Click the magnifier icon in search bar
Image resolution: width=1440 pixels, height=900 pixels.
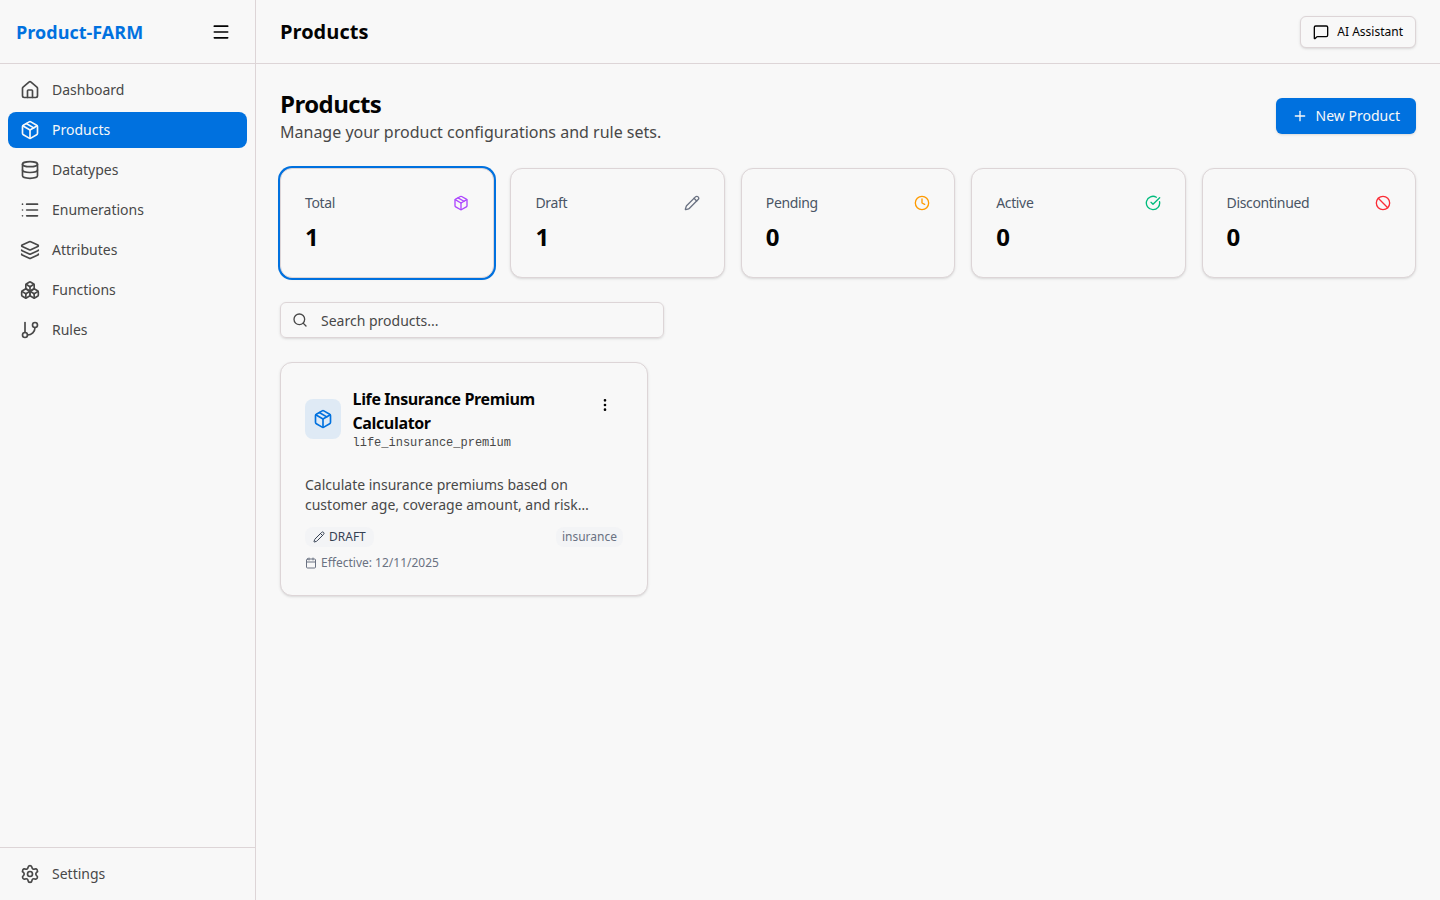pos(300,320)
